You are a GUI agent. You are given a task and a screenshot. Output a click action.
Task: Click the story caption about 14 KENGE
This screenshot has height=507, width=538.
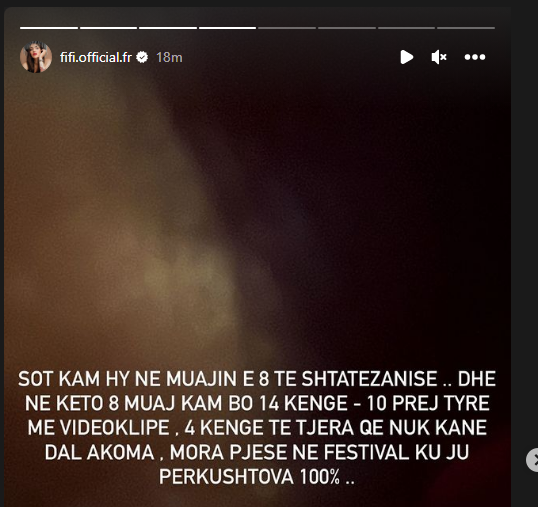point(257,428)
